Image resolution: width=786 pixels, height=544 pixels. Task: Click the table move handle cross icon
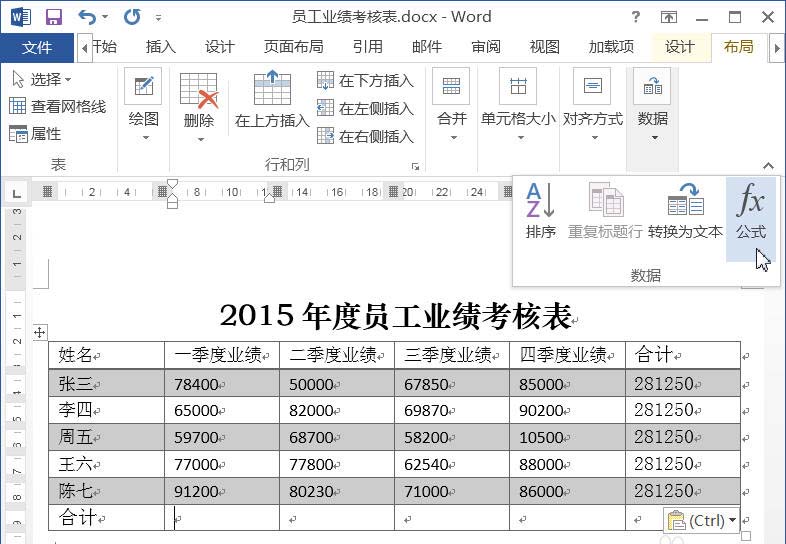point(40,332)
